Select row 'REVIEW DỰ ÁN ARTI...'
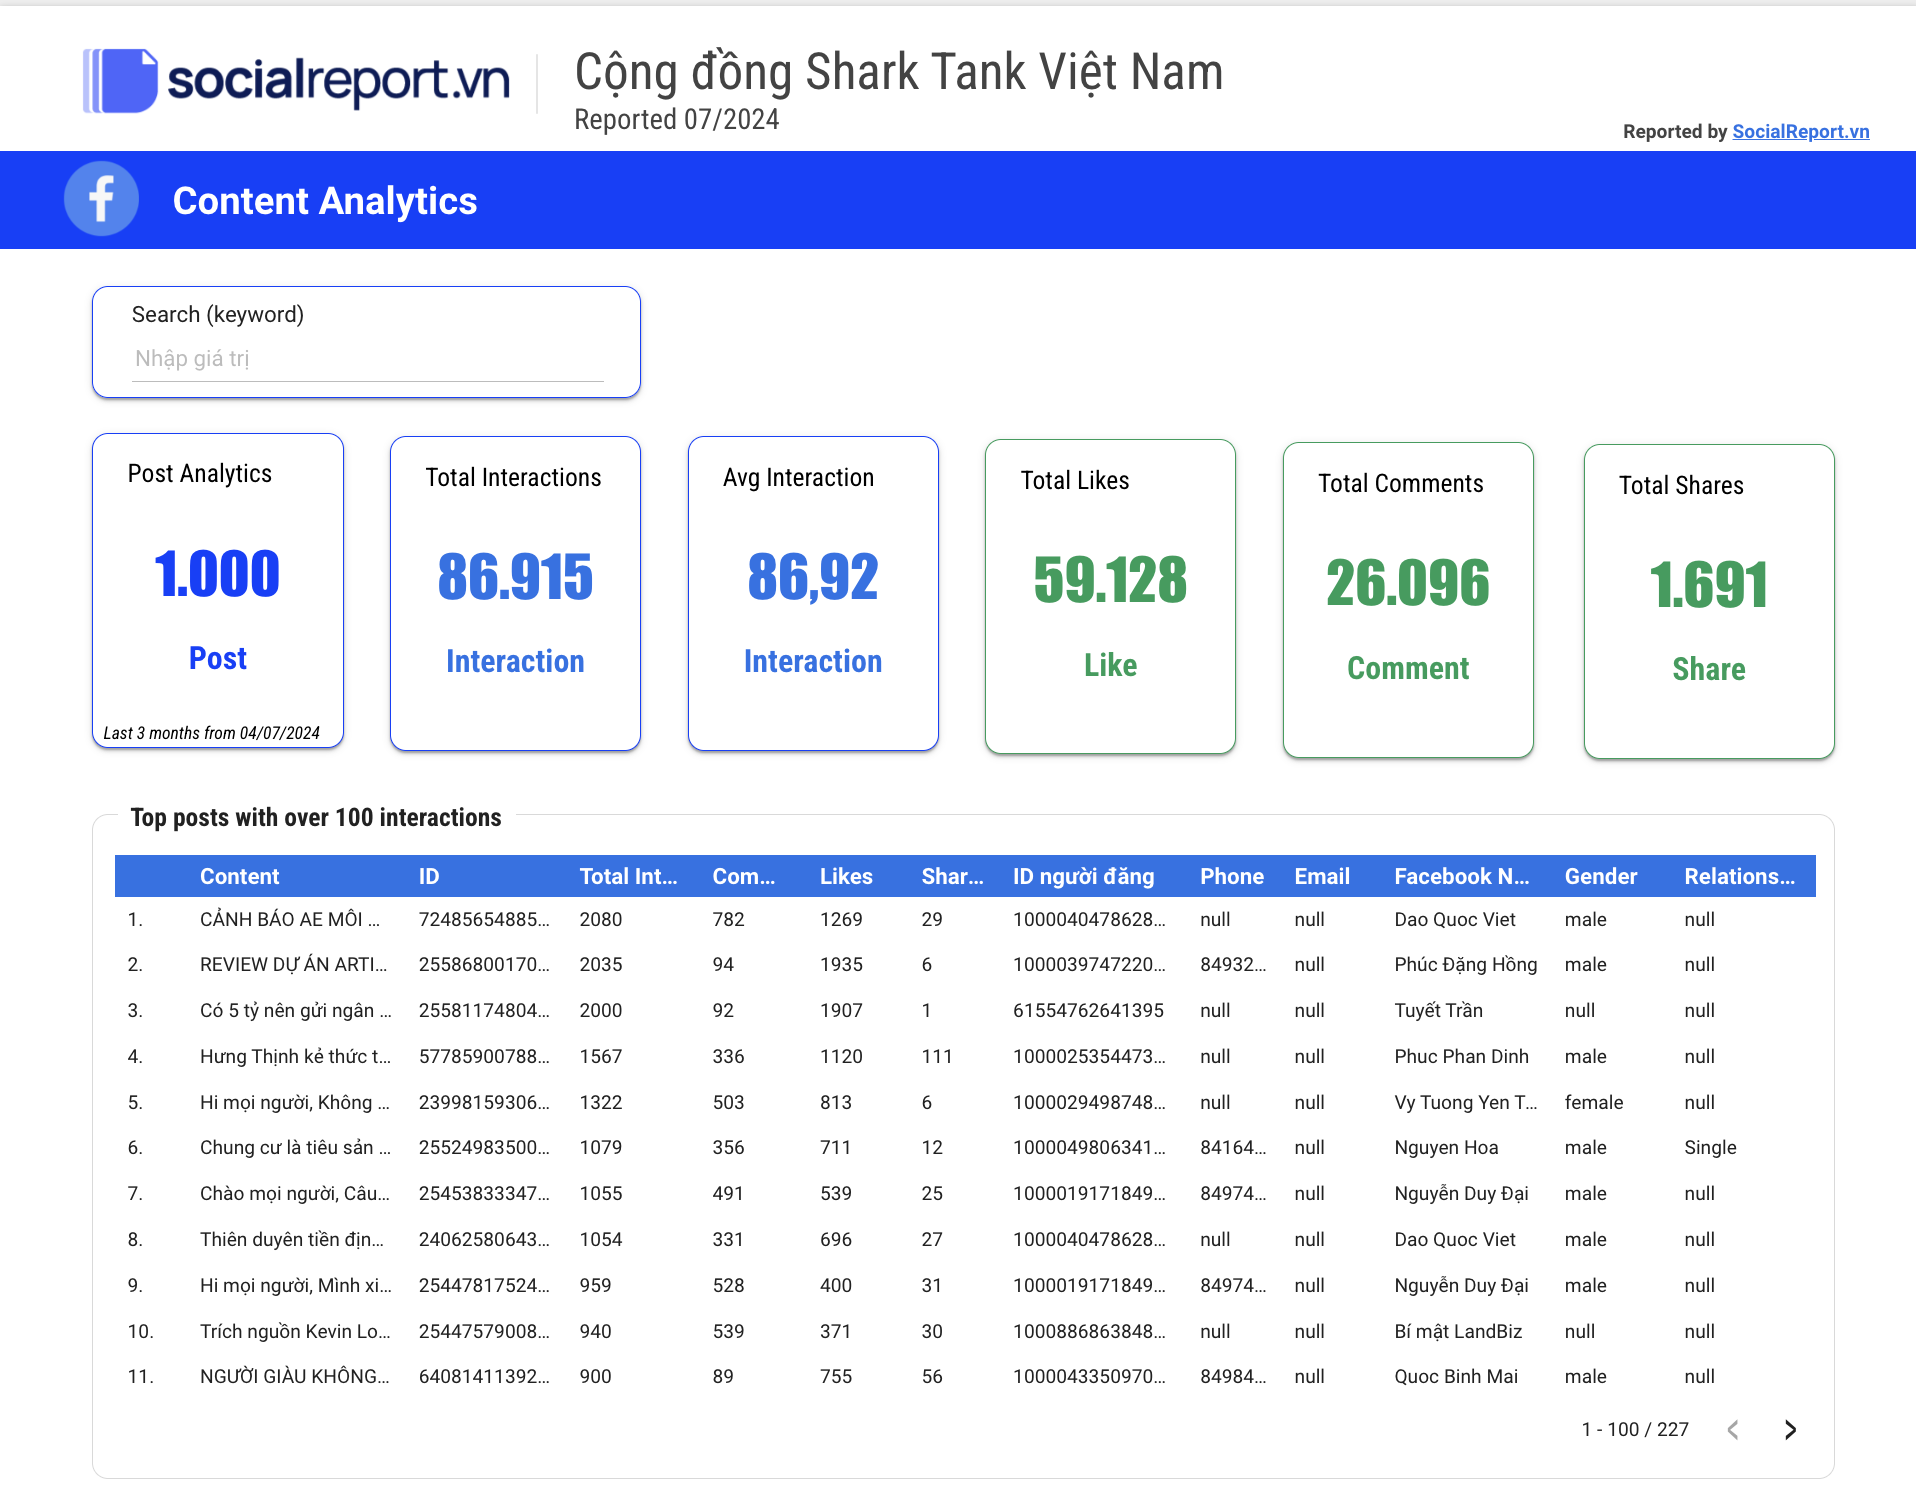Screen dimensions: 1916x1494 point(965,964)
